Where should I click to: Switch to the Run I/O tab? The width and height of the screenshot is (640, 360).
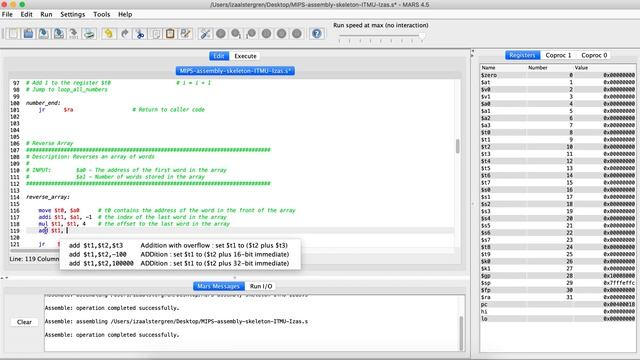tap(261, 286)
